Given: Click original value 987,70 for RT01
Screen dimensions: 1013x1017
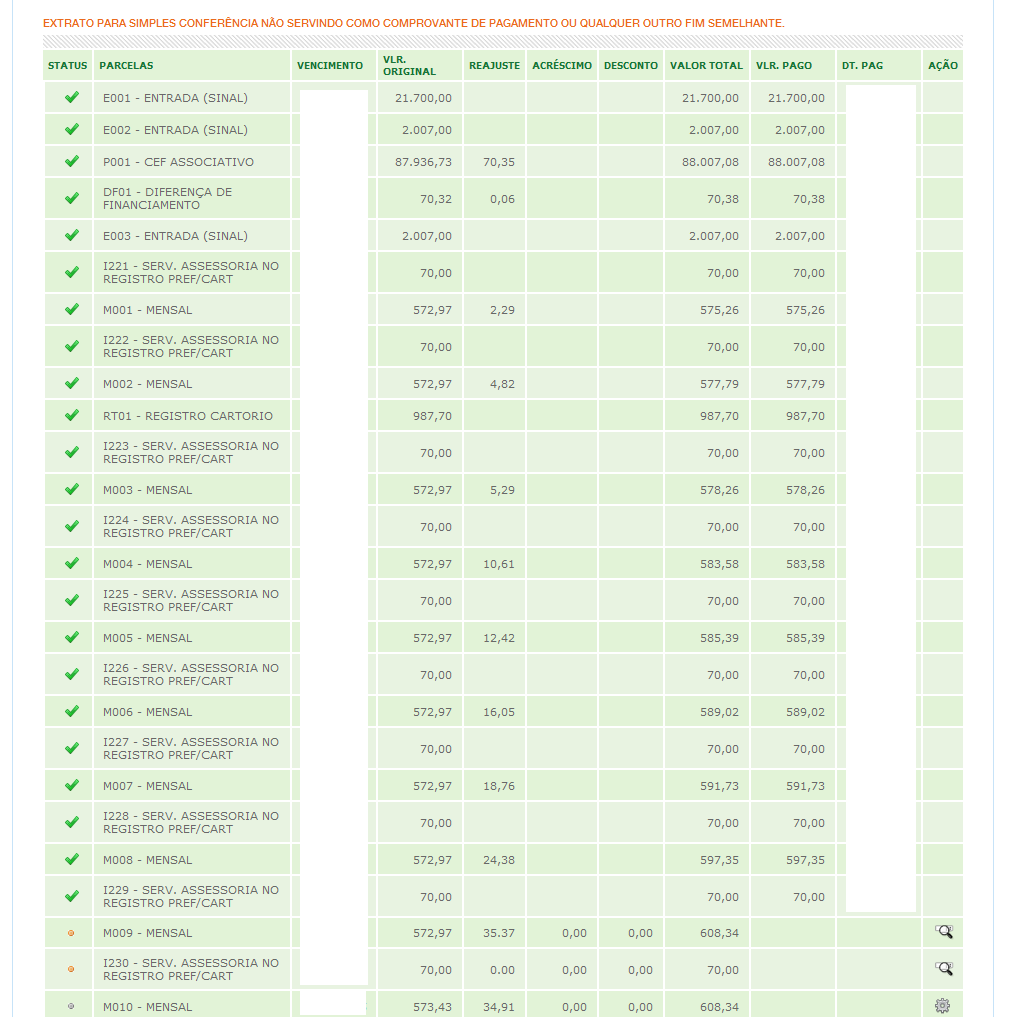Looking at the screenshot, I should coord(432,416).
